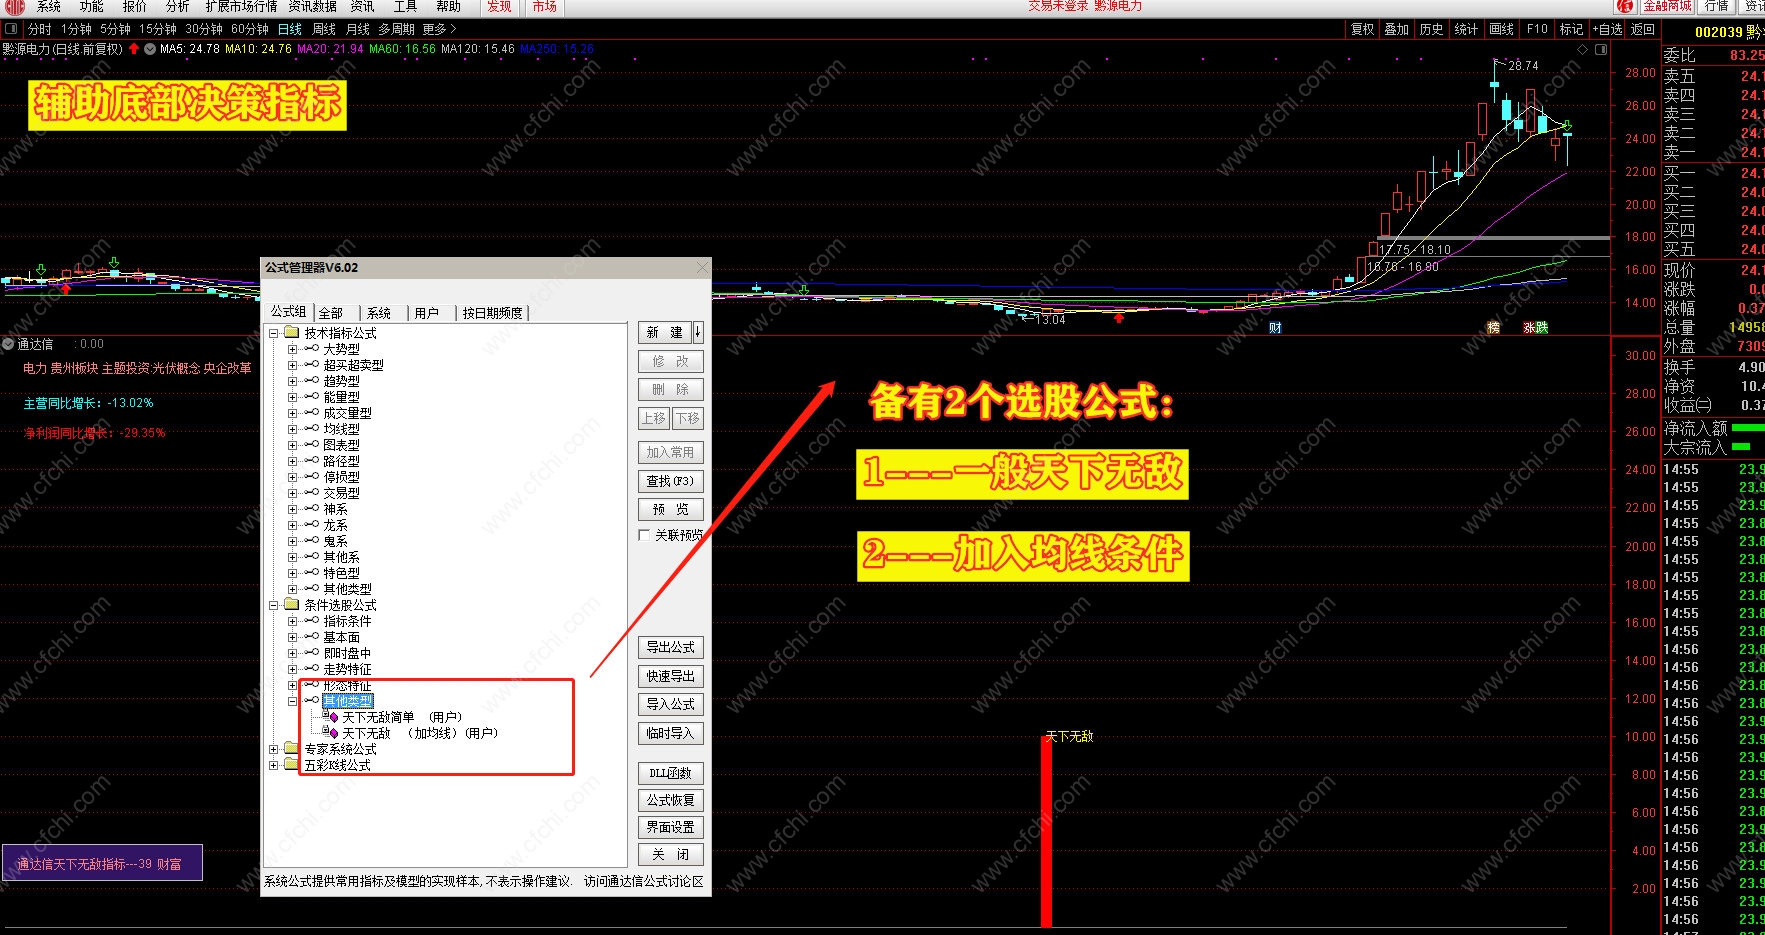Click the 界面设置 button
The width and height of the screenshot is (1765, 935).
[x=671, y=827]
